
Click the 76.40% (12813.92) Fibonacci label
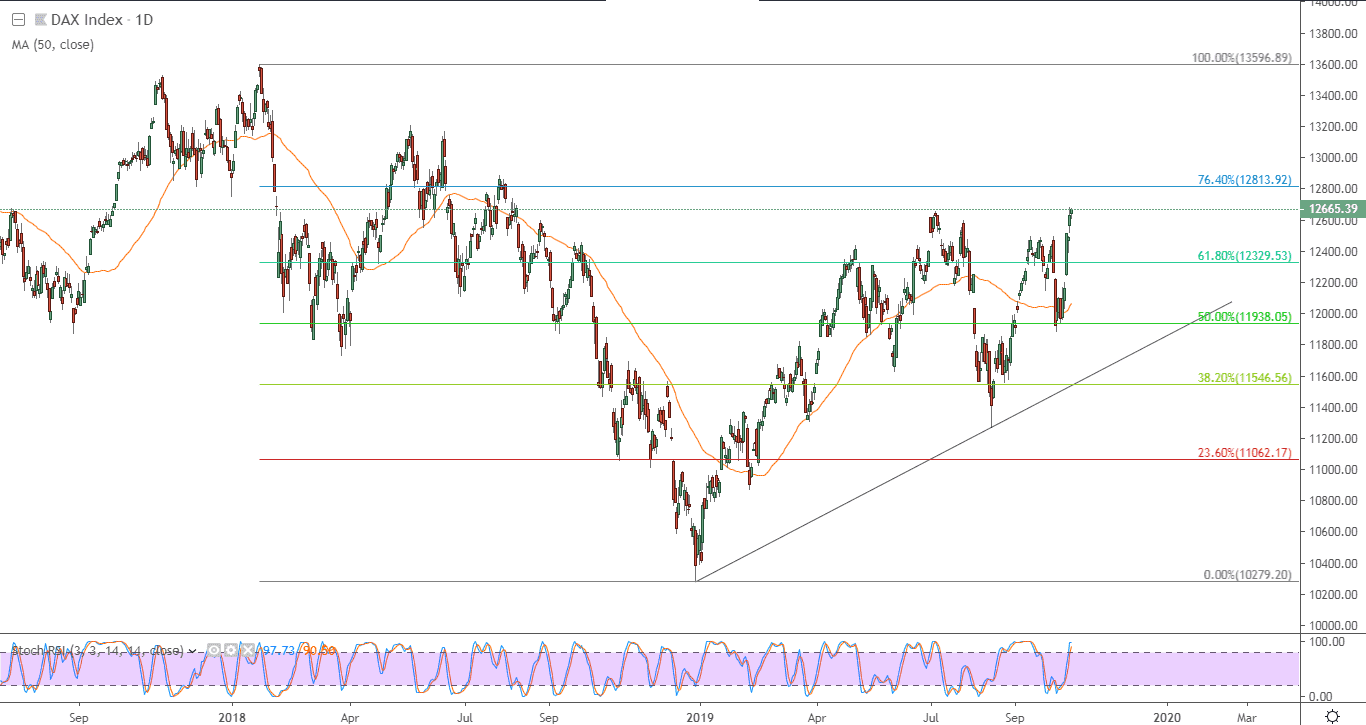1245,181
